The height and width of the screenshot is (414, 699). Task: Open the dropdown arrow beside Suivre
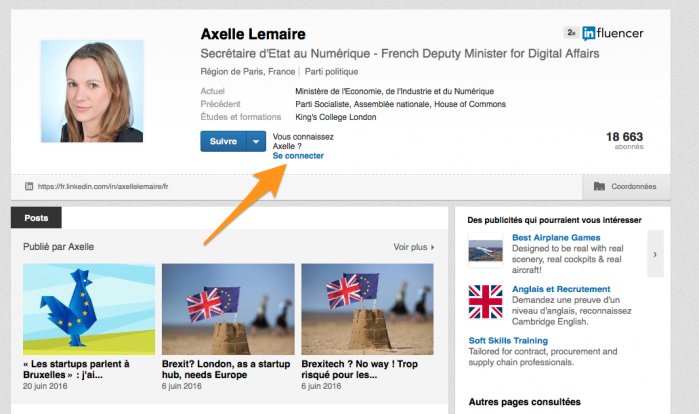click(x=256, y=141)
